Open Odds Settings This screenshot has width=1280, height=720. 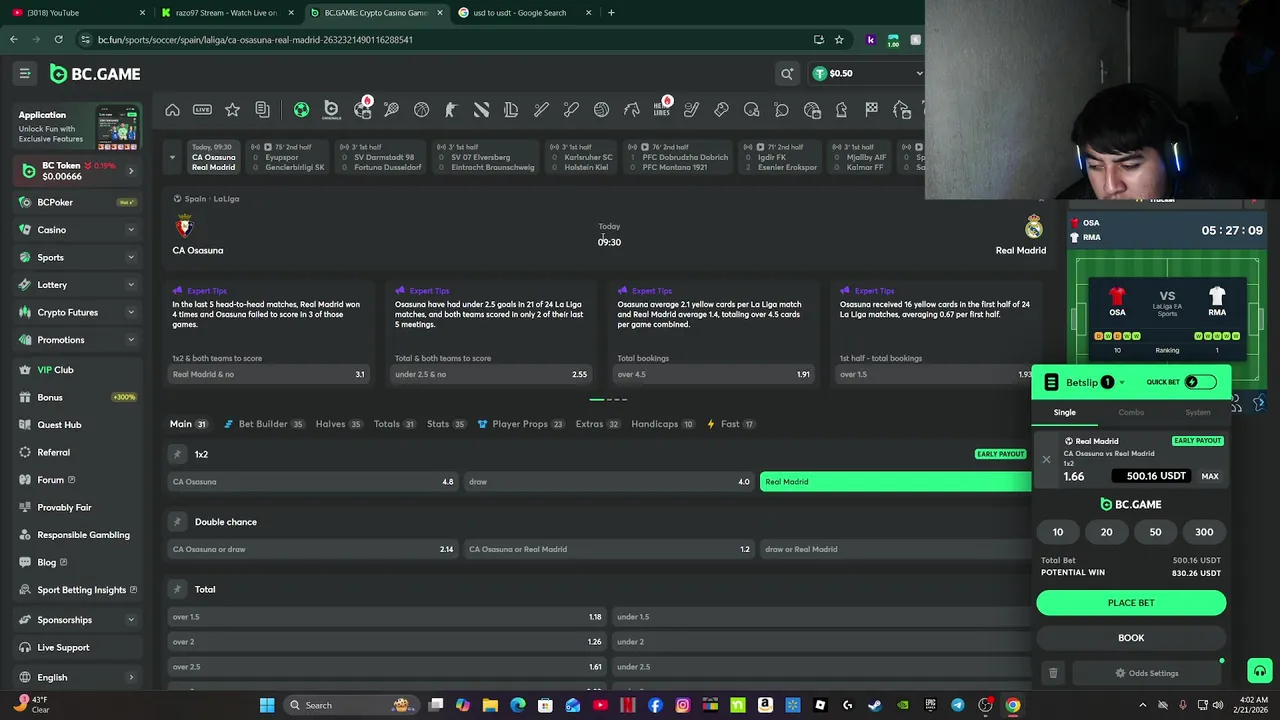[1147, 673]
